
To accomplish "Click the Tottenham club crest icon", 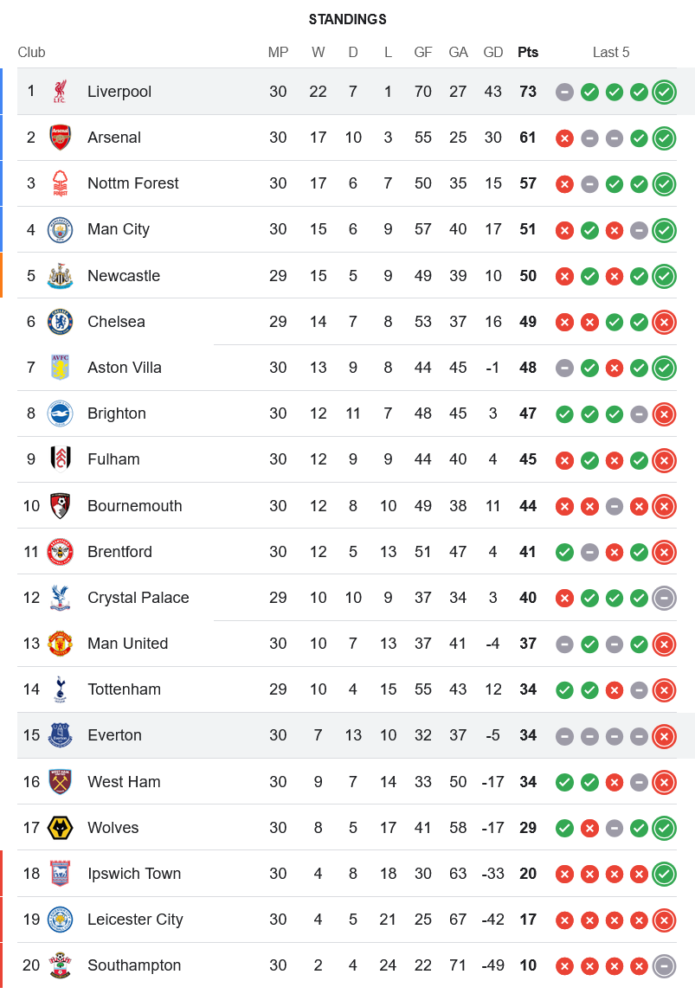I will [60, 690].
